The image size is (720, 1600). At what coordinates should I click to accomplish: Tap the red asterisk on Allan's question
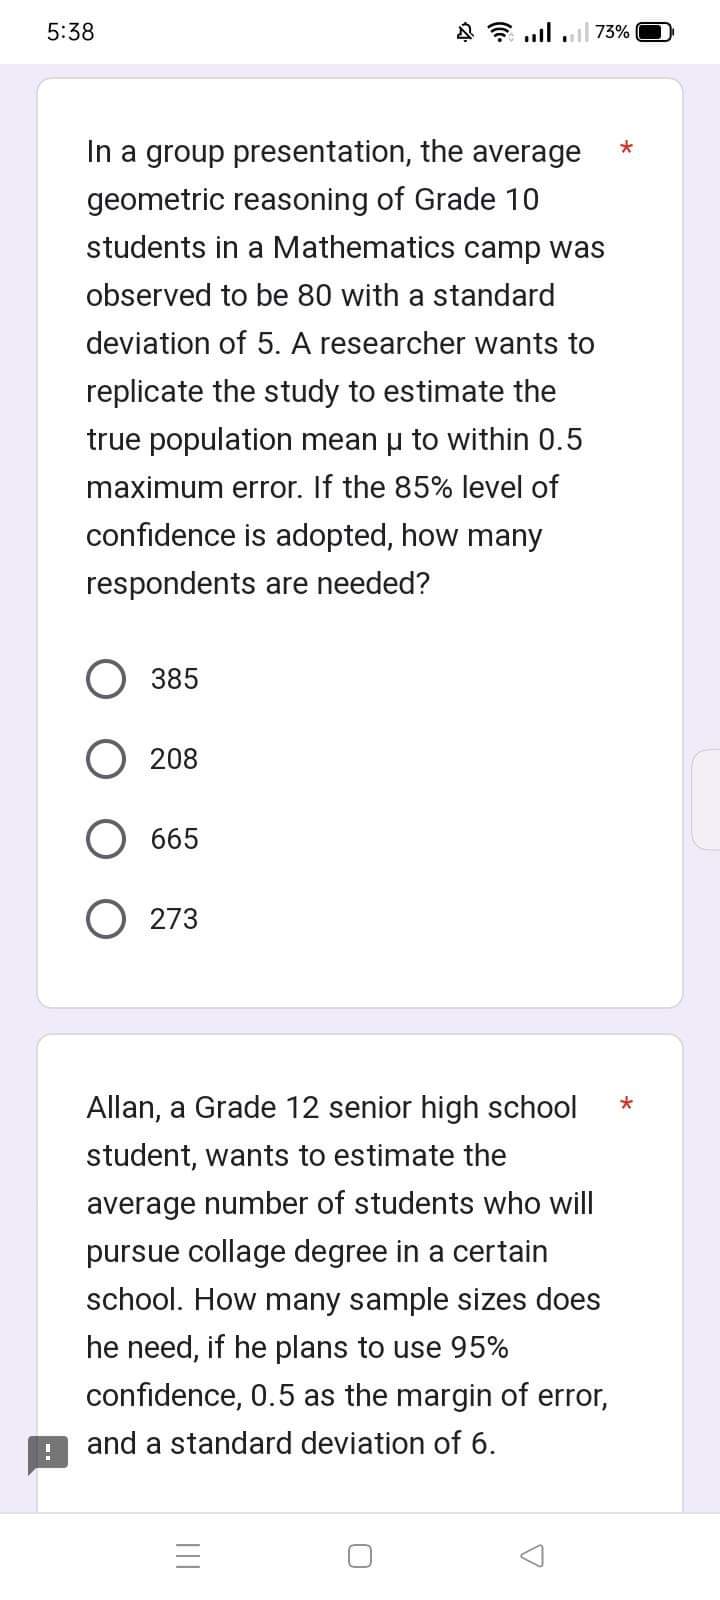[626, 1104]
